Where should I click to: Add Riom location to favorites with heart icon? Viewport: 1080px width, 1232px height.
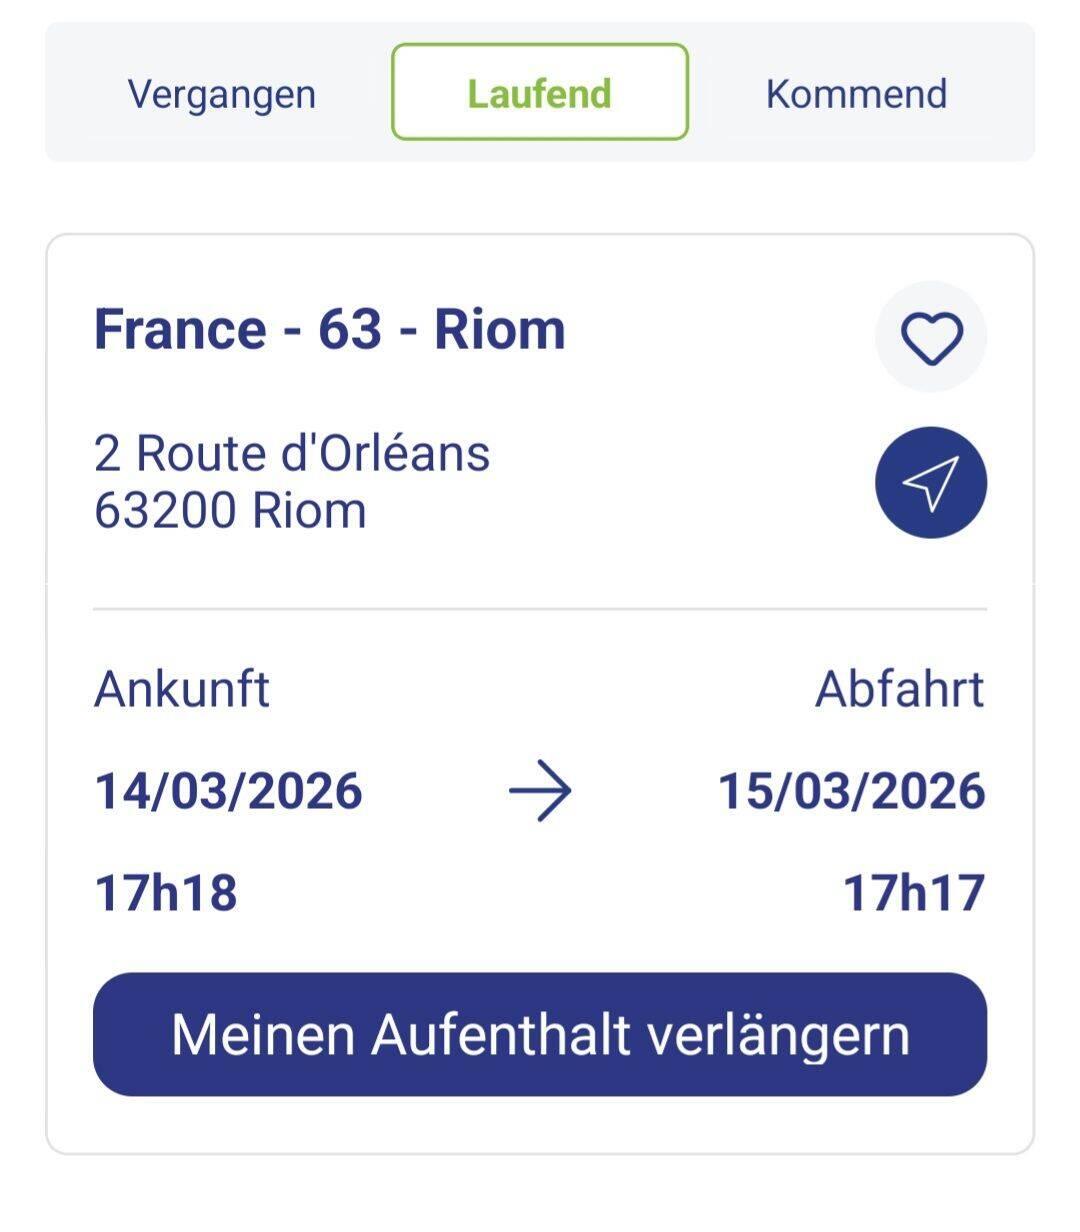(x=931, y=337)
